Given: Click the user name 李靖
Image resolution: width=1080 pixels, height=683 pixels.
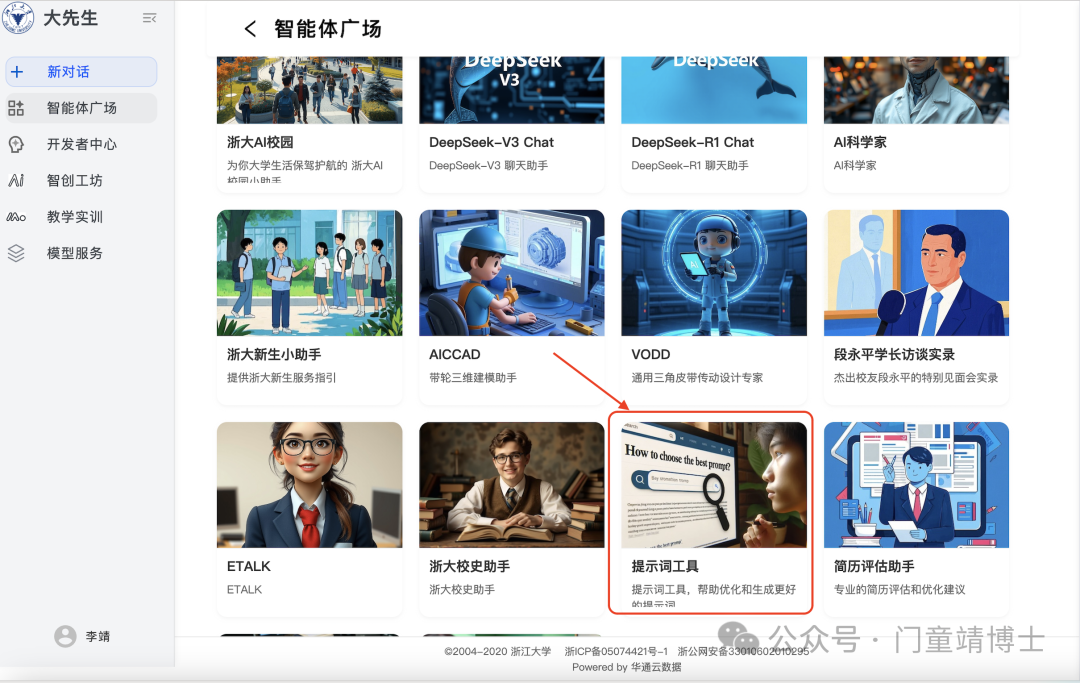Looking at the screenshot, I should [x=98, y=636].
